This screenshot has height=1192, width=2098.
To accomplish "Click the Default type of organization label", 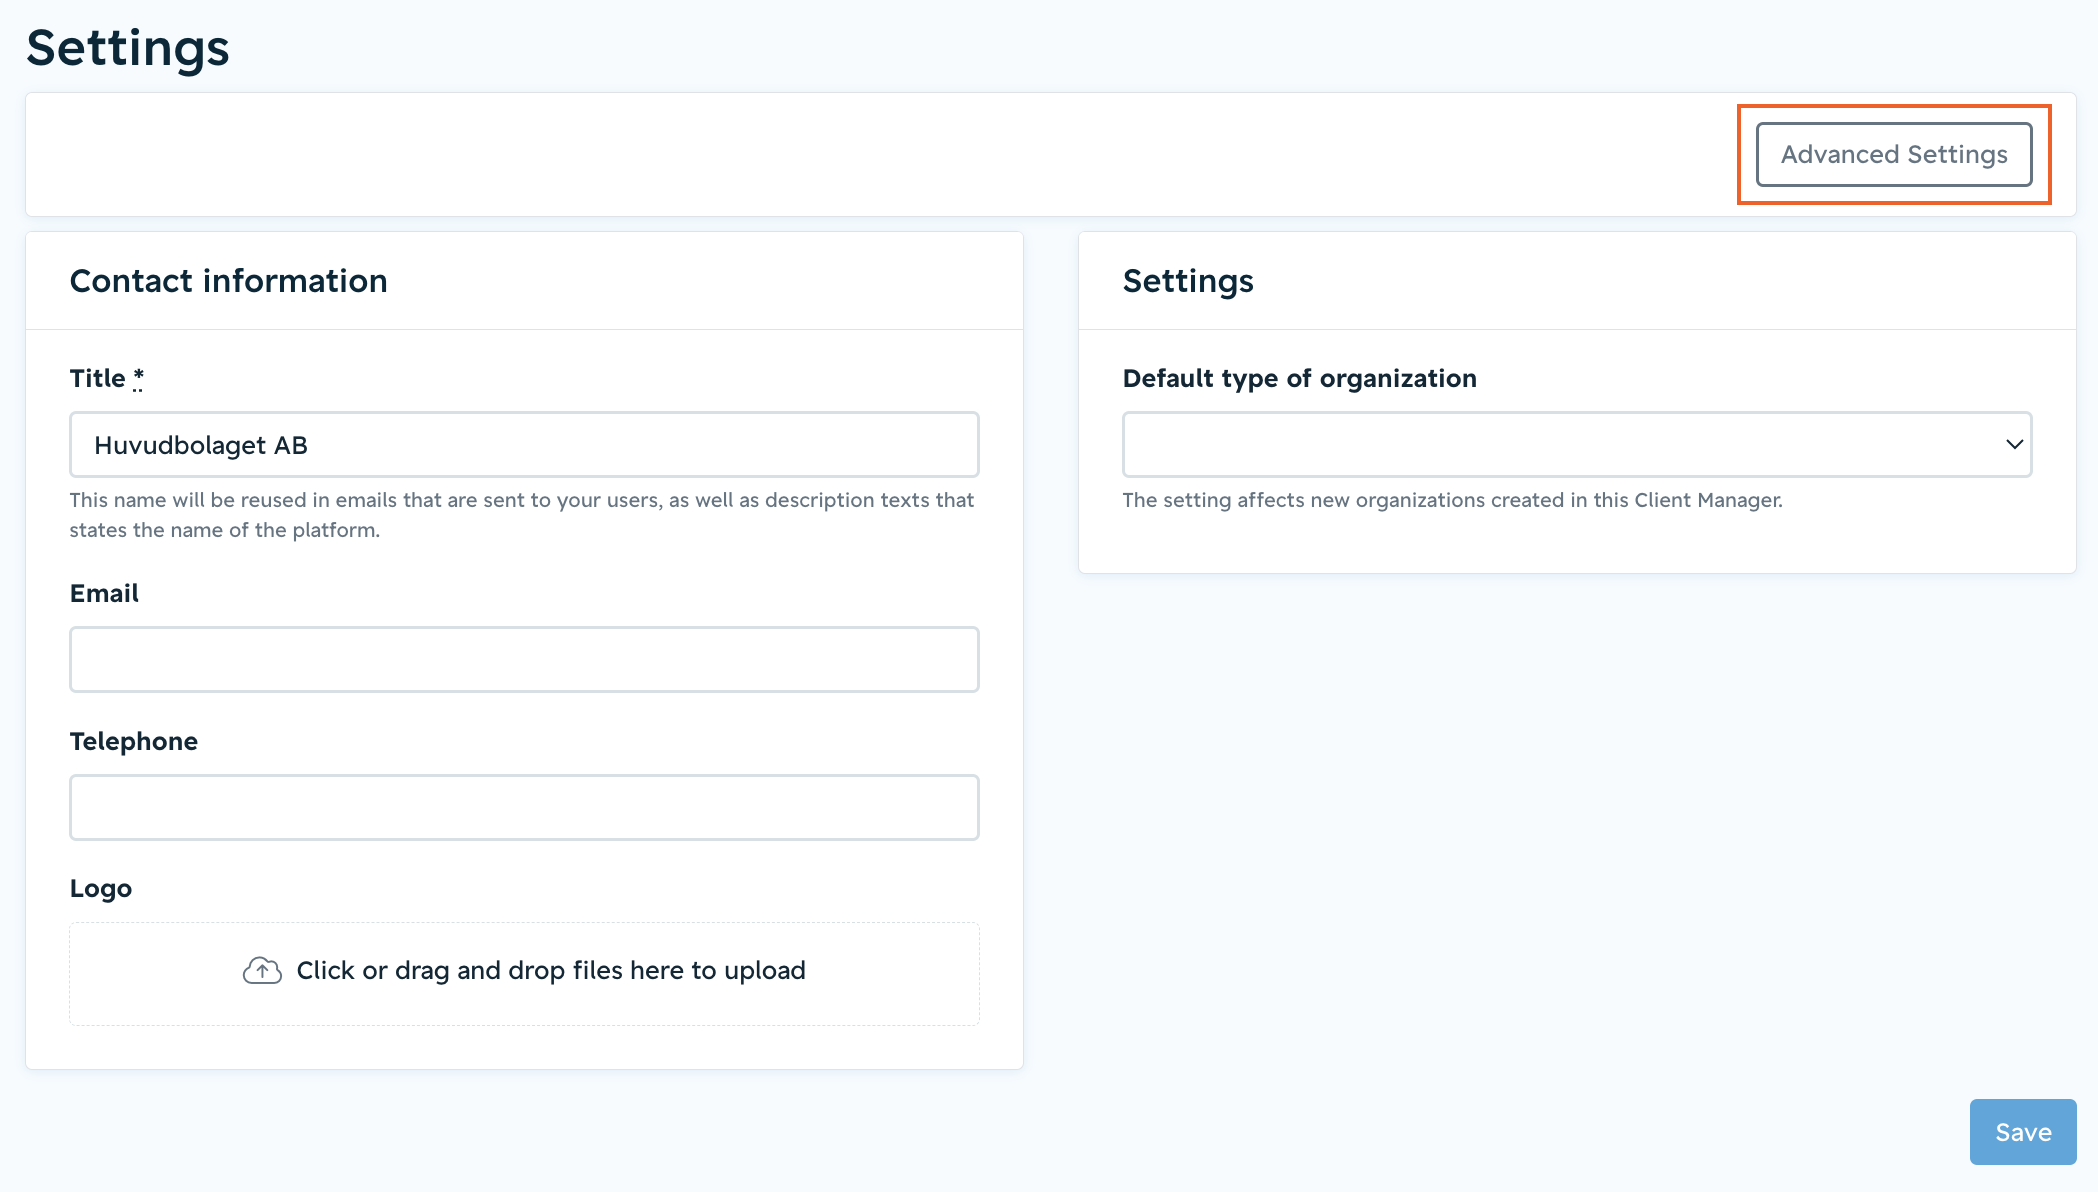I will pyautogui.click(x=1299, y=378).
